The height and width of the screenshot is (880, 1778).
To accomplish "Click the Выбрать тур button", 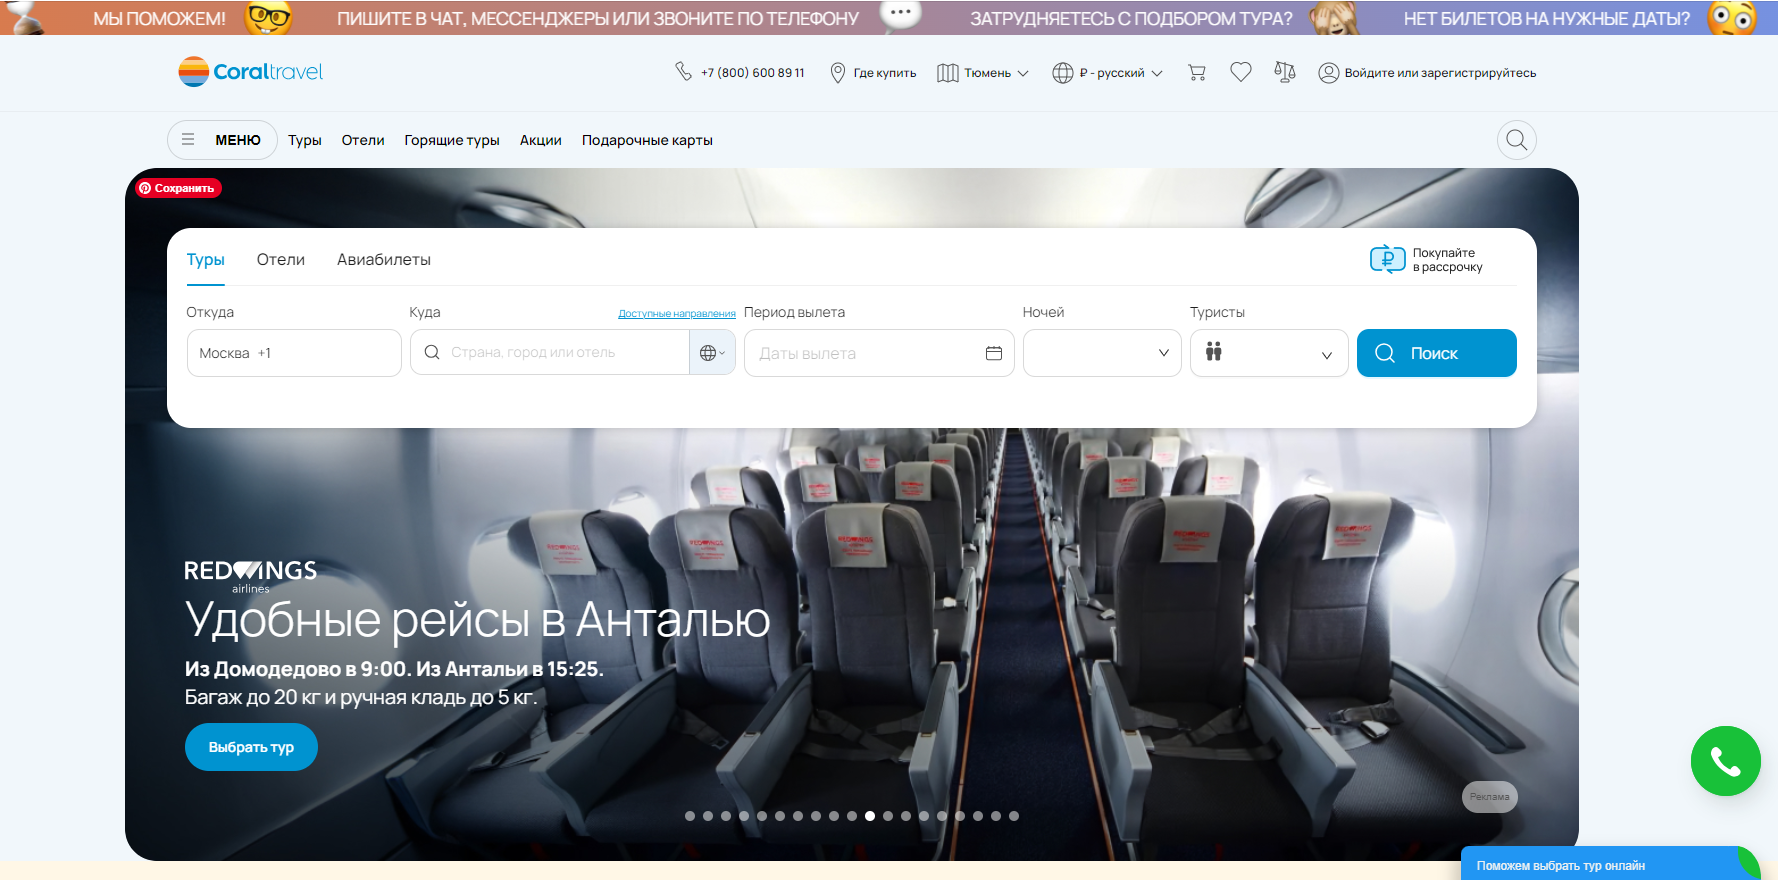I will 251,747.
